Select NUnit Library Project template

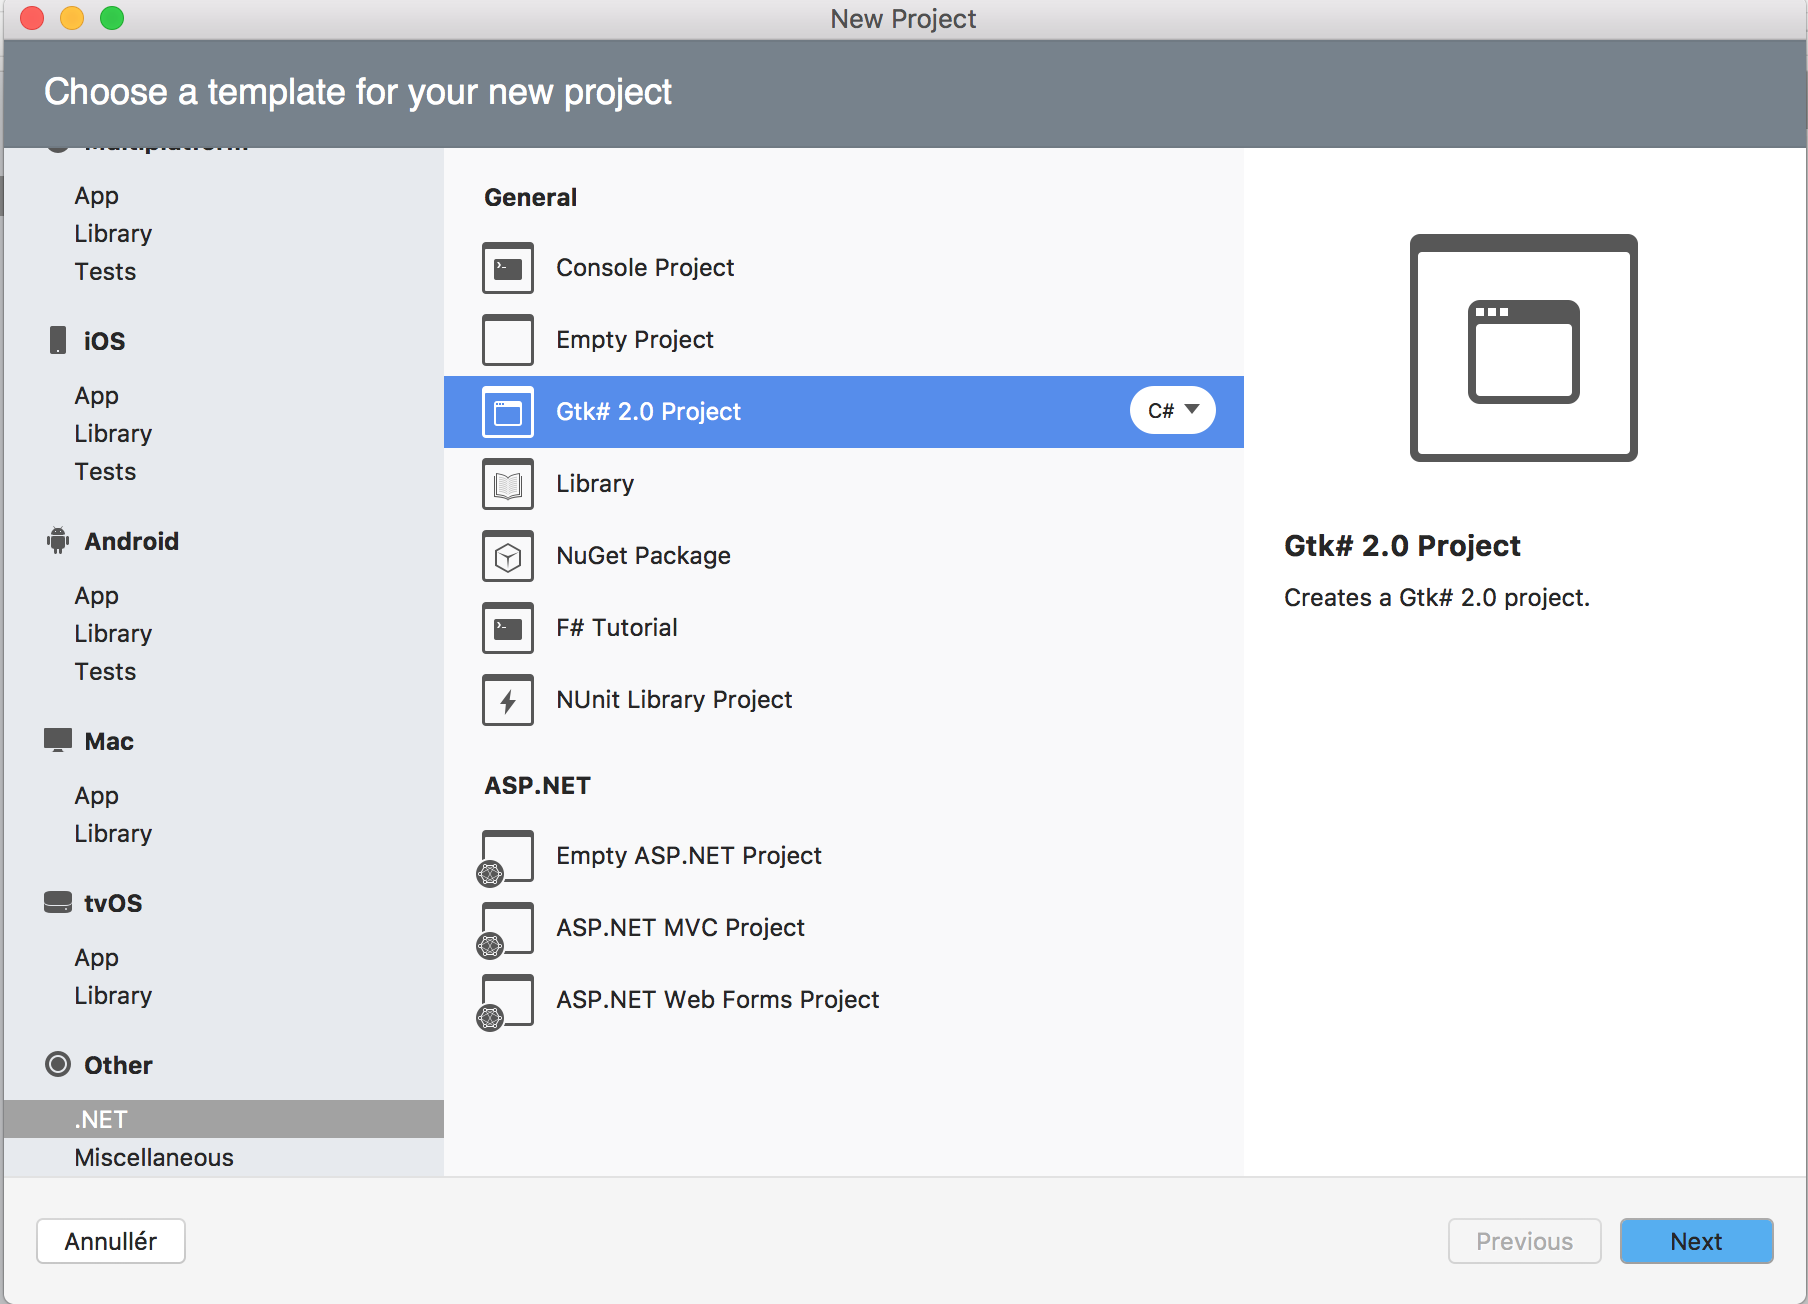coord(844,700)
